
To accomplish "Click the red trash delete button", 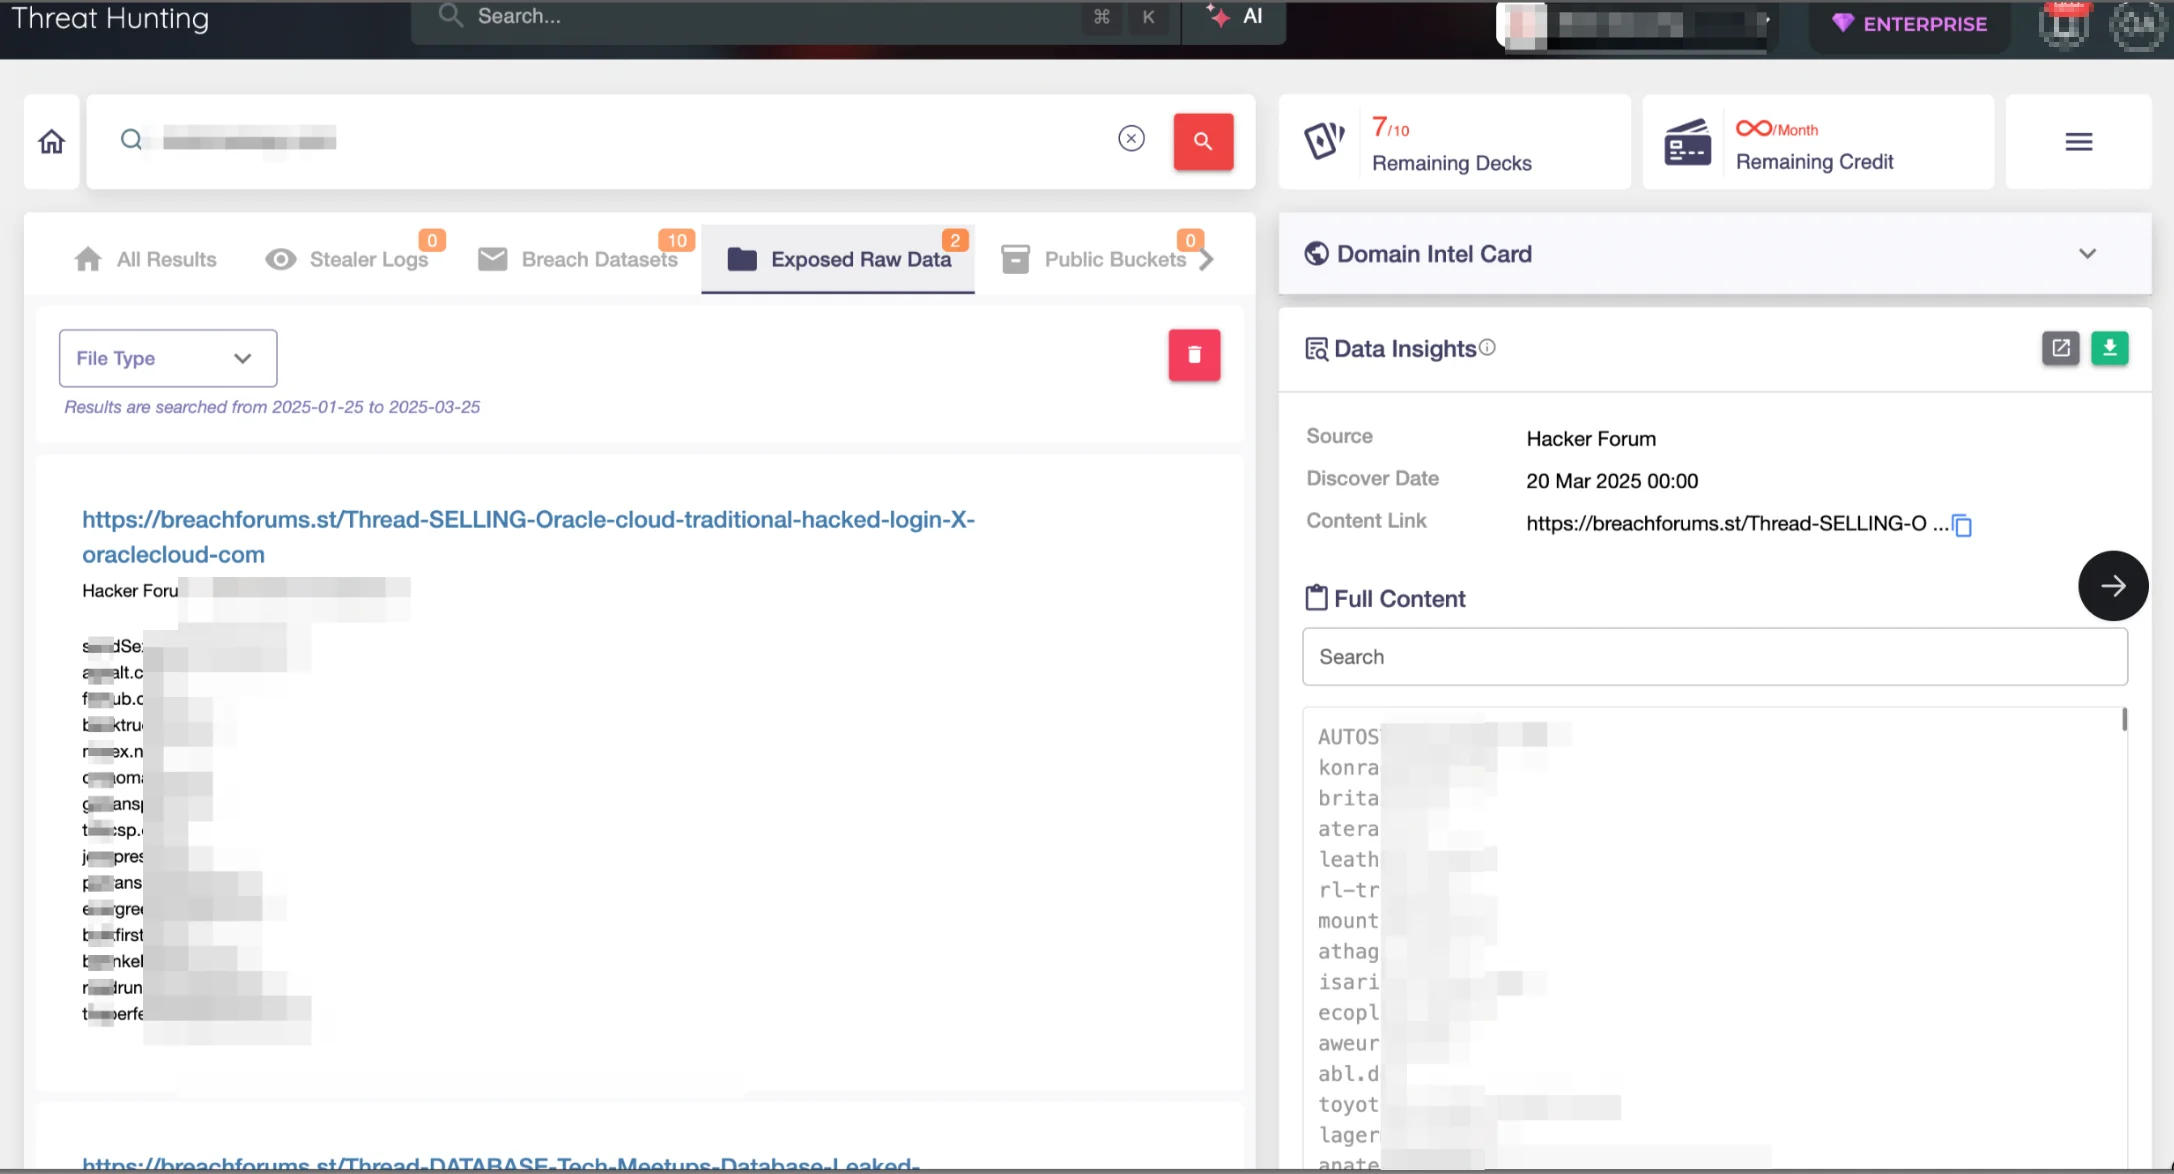I will click(1194, 355).
